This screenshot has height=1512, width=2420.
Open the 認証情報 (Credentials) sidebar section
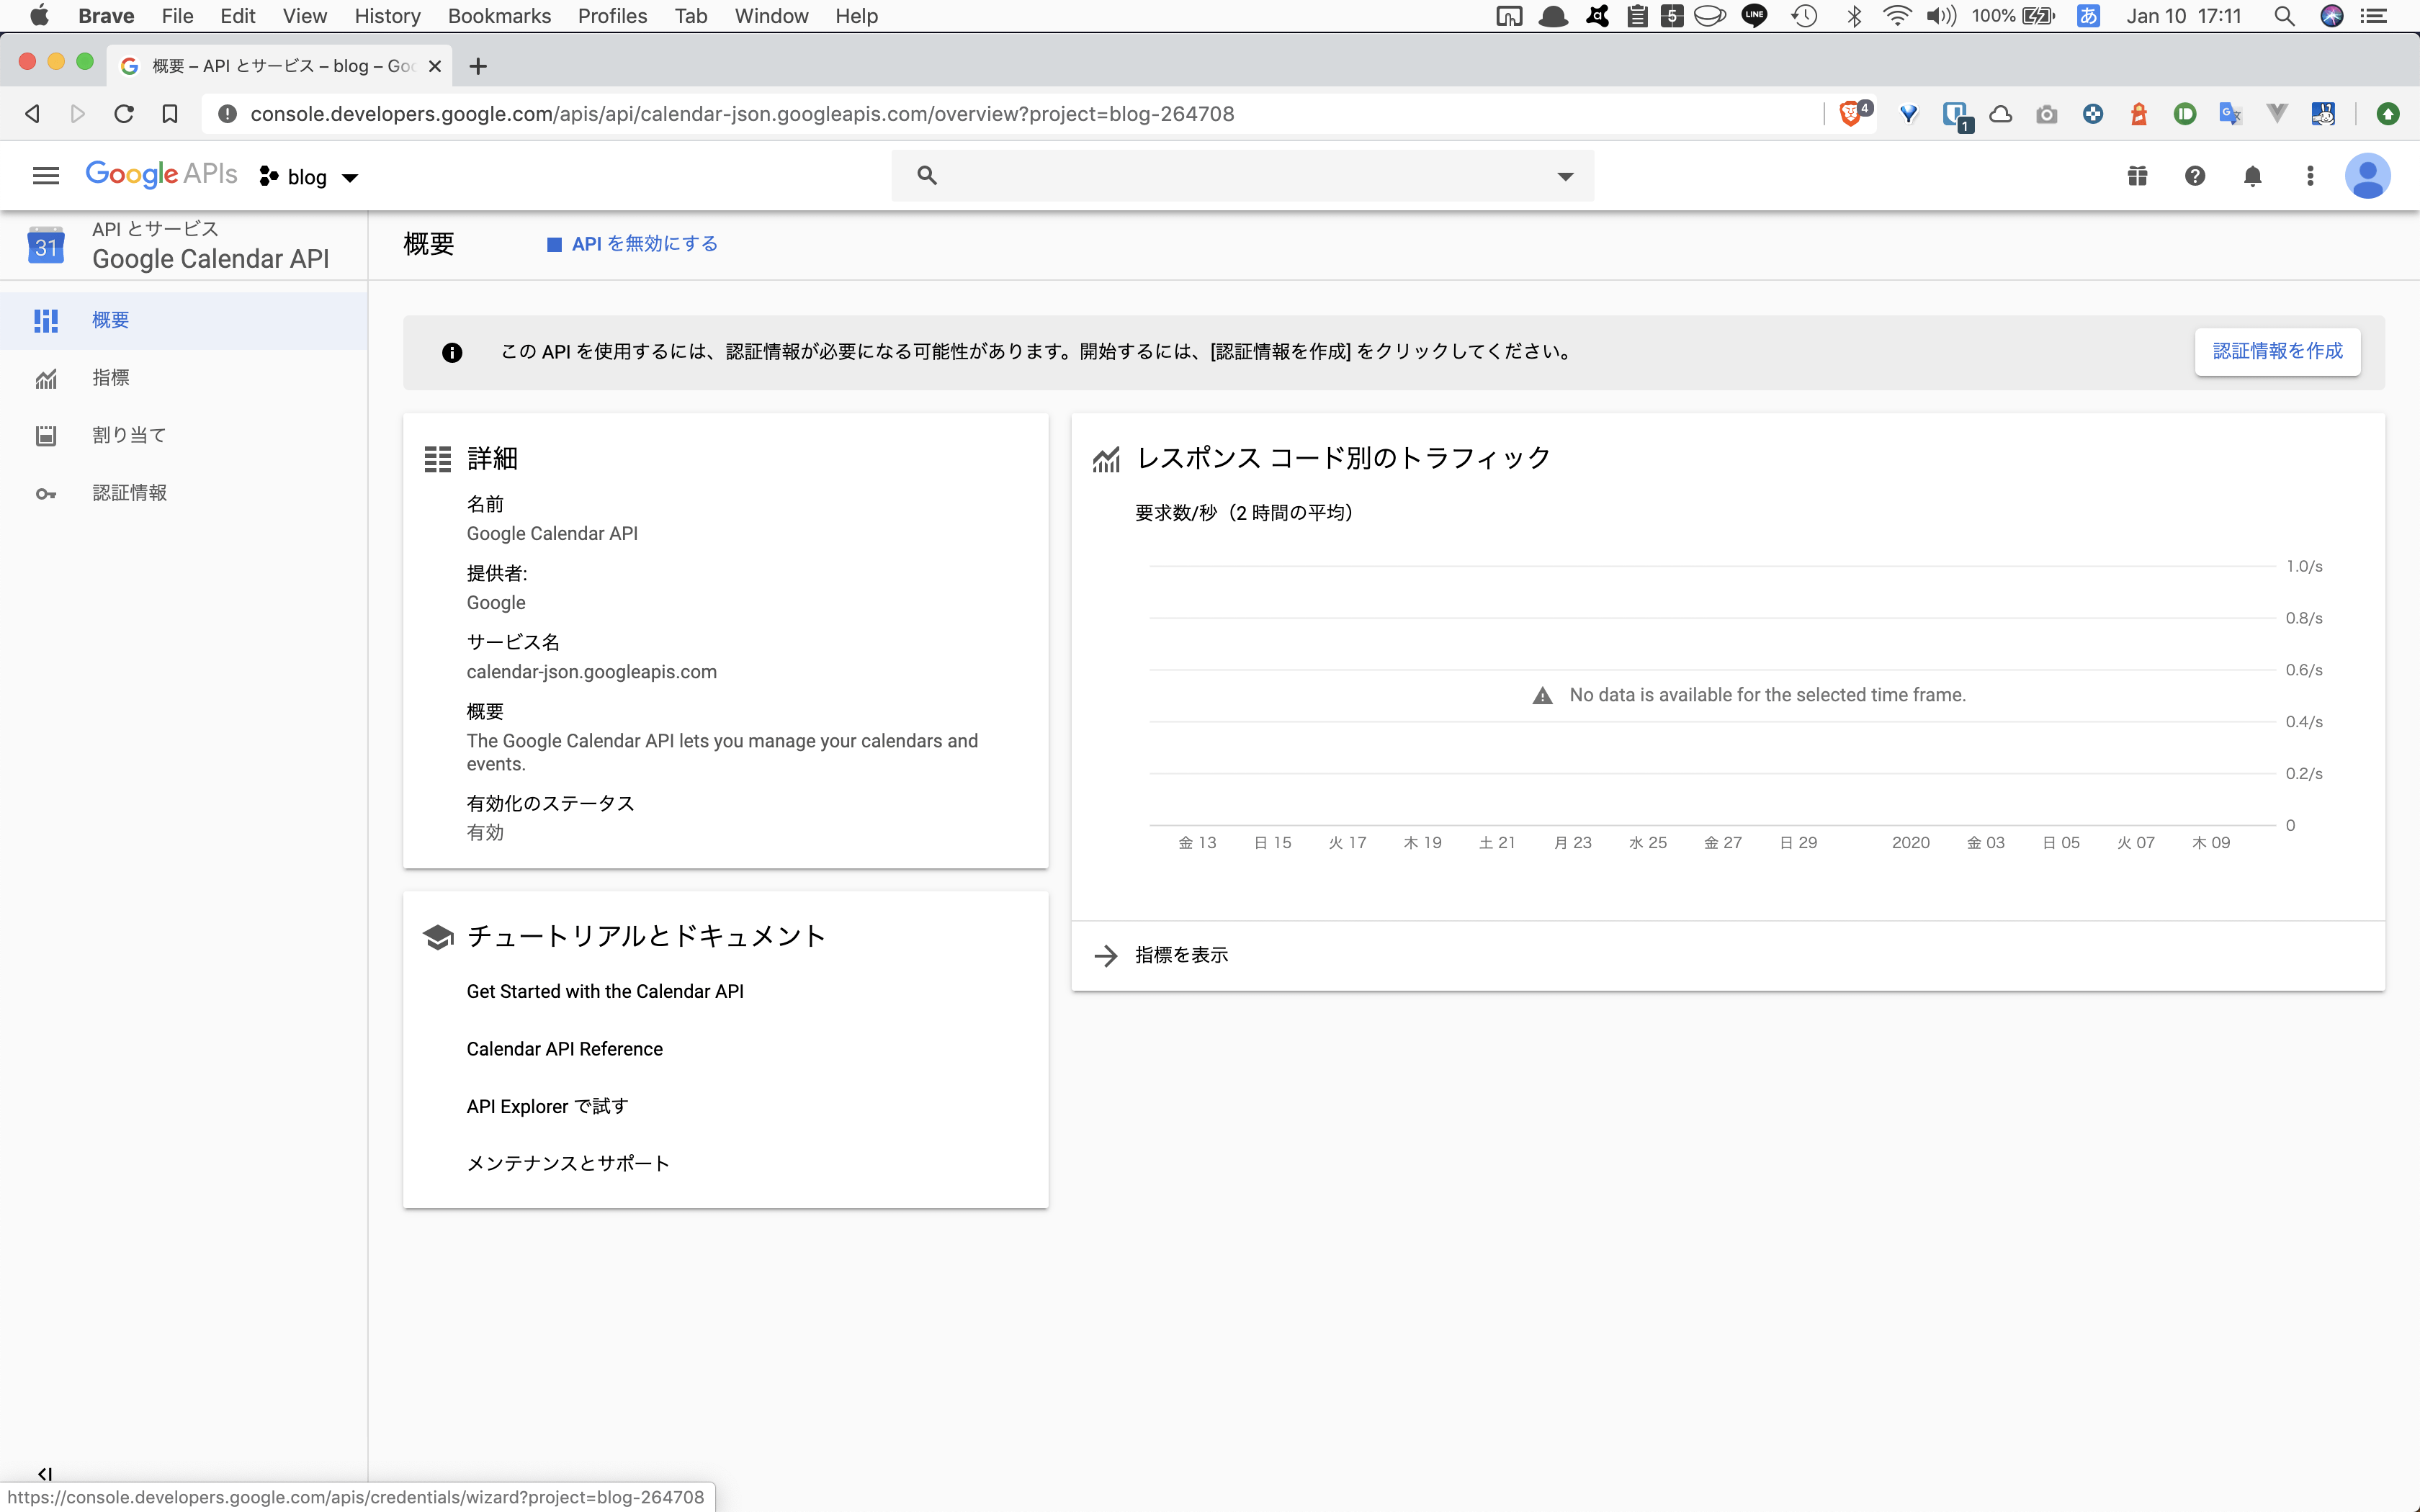pos(129,492)
